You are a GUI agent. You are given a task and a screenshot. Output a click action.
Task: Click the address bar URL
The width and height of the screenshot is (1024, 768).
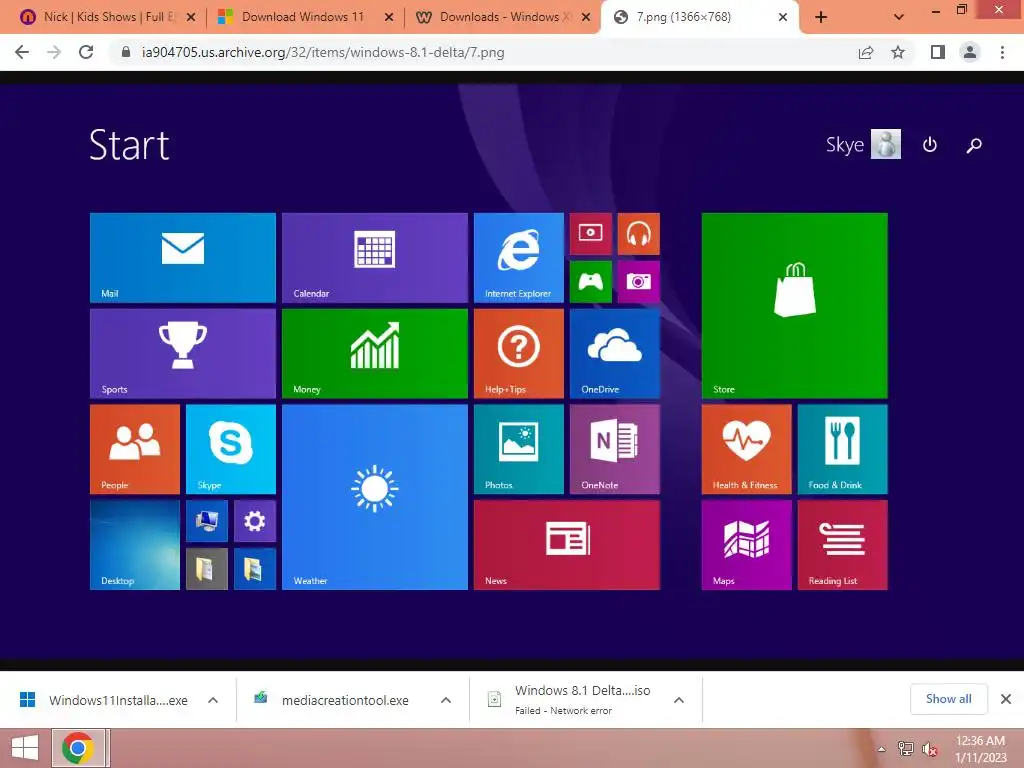click(x=323, y=52)
